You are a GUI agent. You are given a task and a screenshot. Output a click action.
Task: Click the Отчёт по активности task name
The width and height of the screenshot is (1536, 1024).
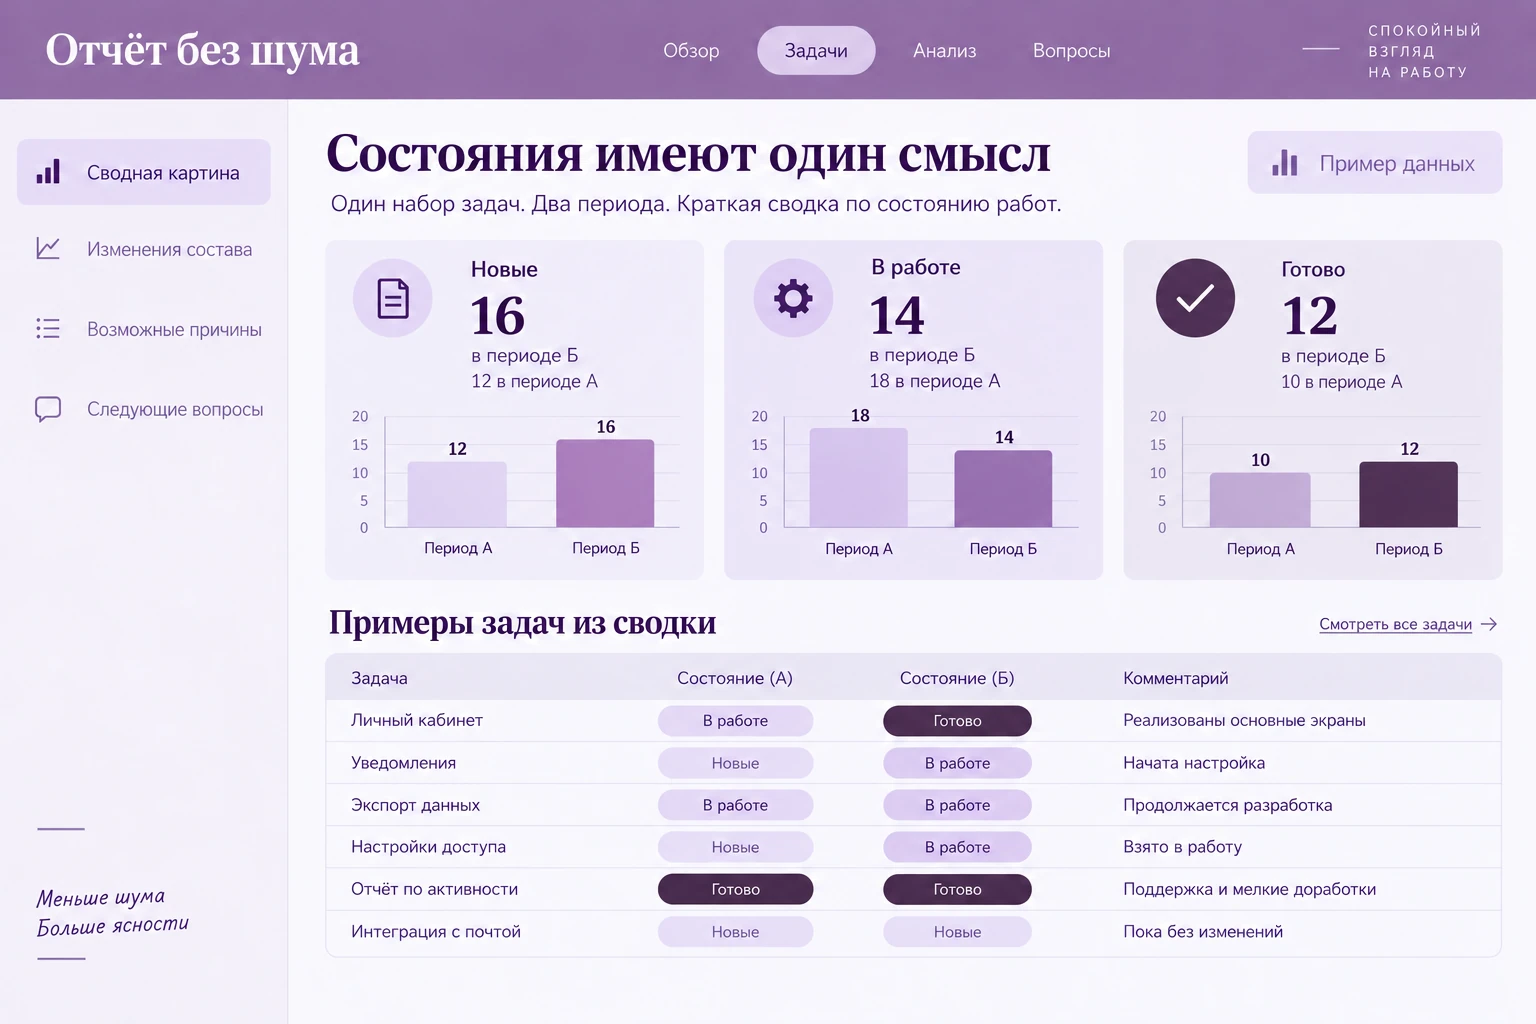pos(434,889)
